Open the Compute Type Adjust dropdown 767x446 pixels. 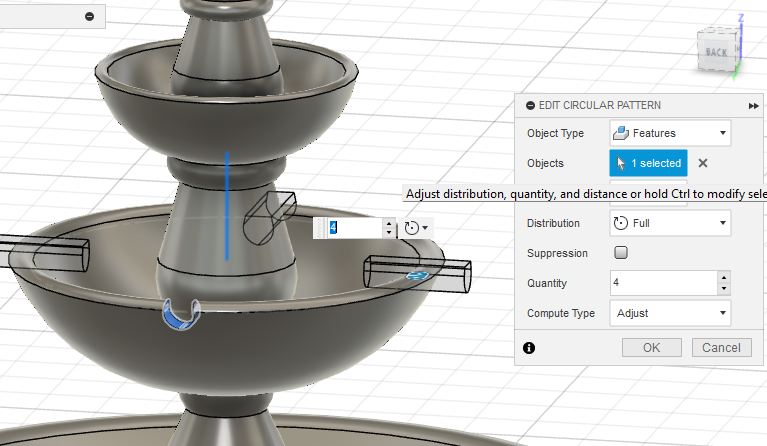click(670, 313)
